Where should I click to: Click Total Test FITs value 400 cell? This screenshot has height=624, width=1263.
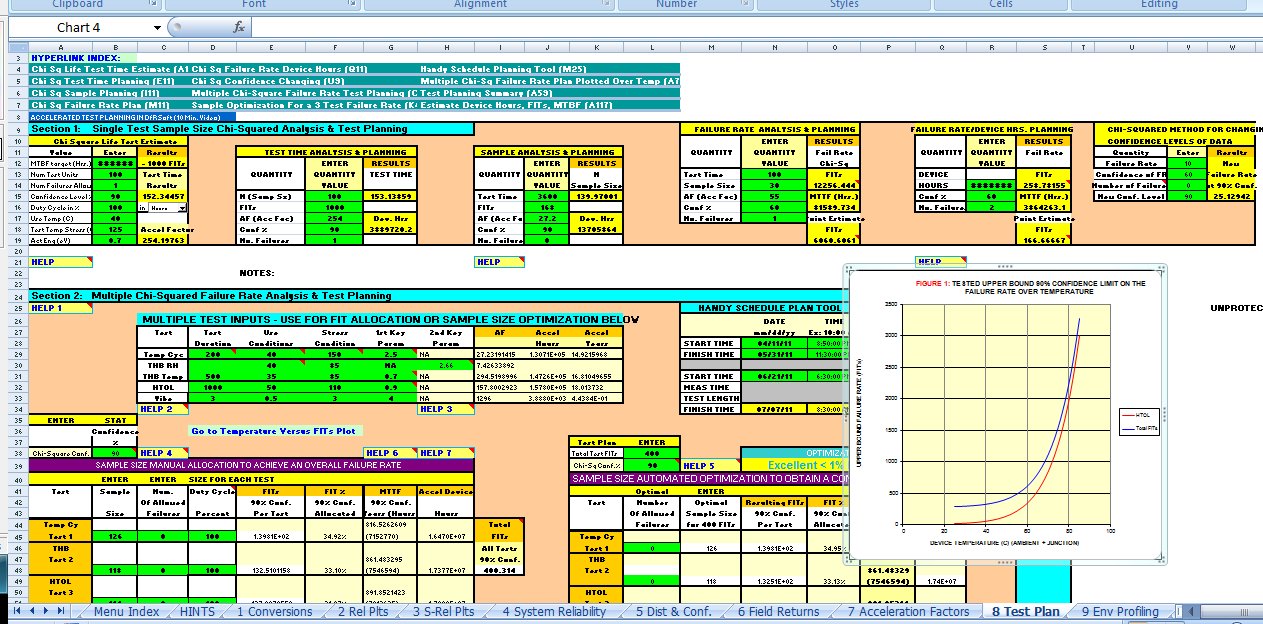(x=652, y=453)
